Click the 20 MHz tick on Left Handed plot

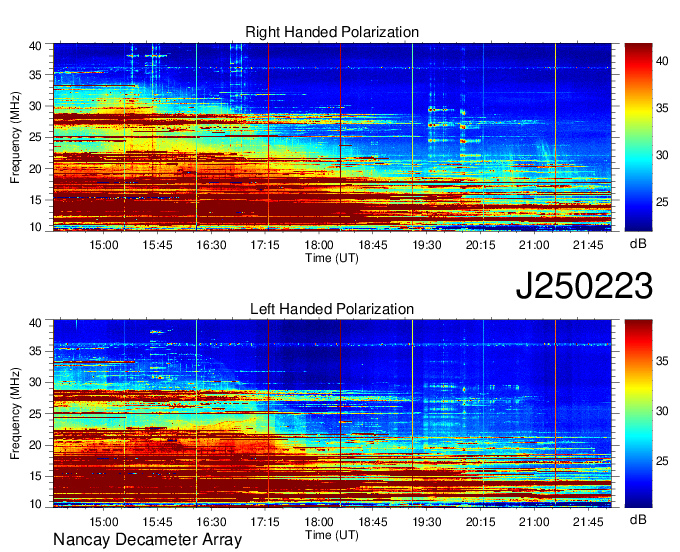(35, 445)
